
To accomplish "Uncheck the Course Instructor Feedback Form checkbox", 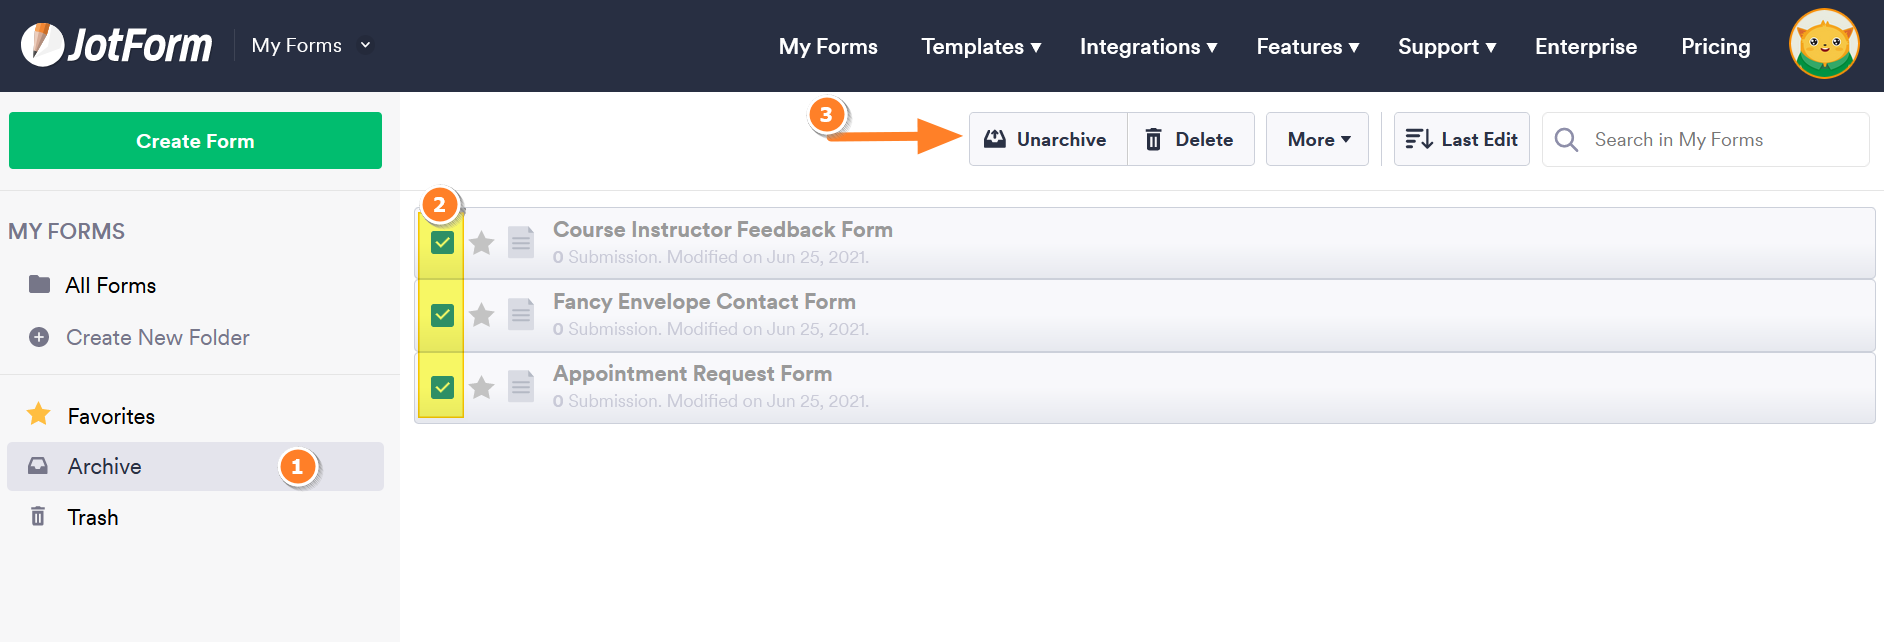I will (440, 242).
